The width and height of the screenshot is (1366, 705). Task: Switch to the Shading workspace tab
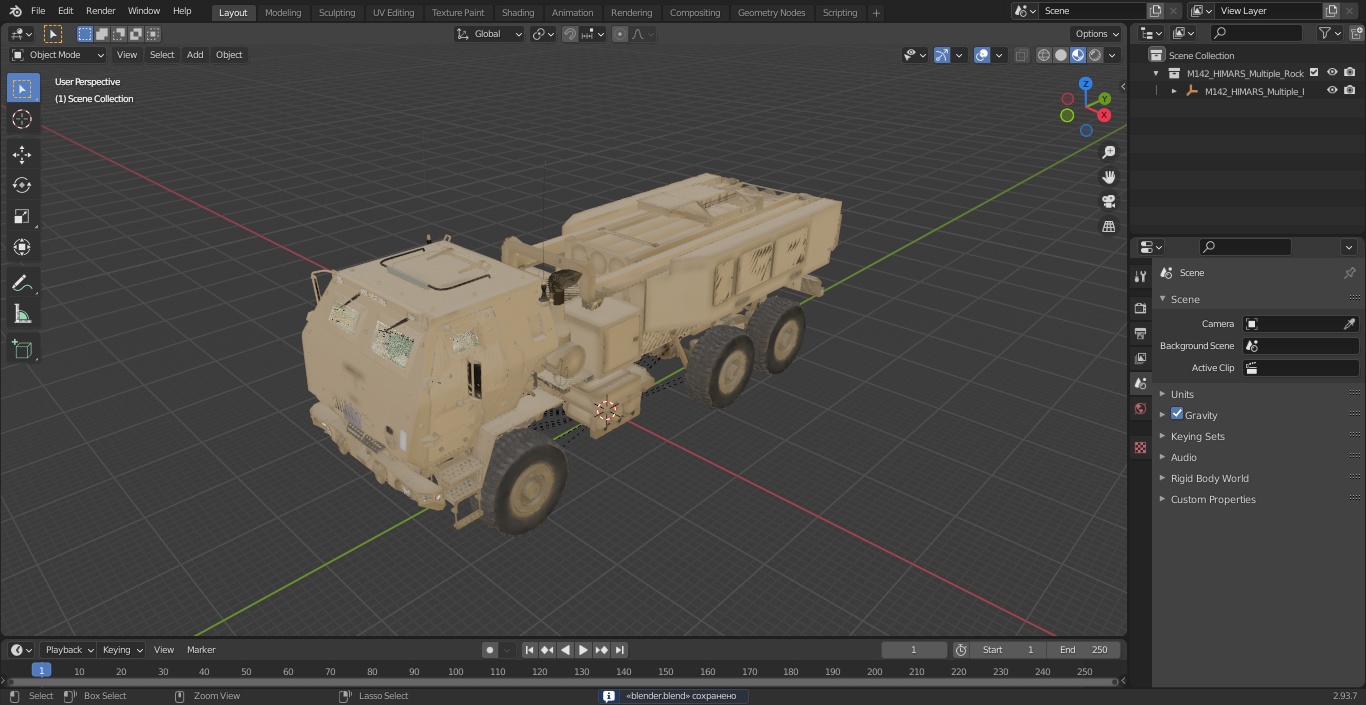(518, 13)
